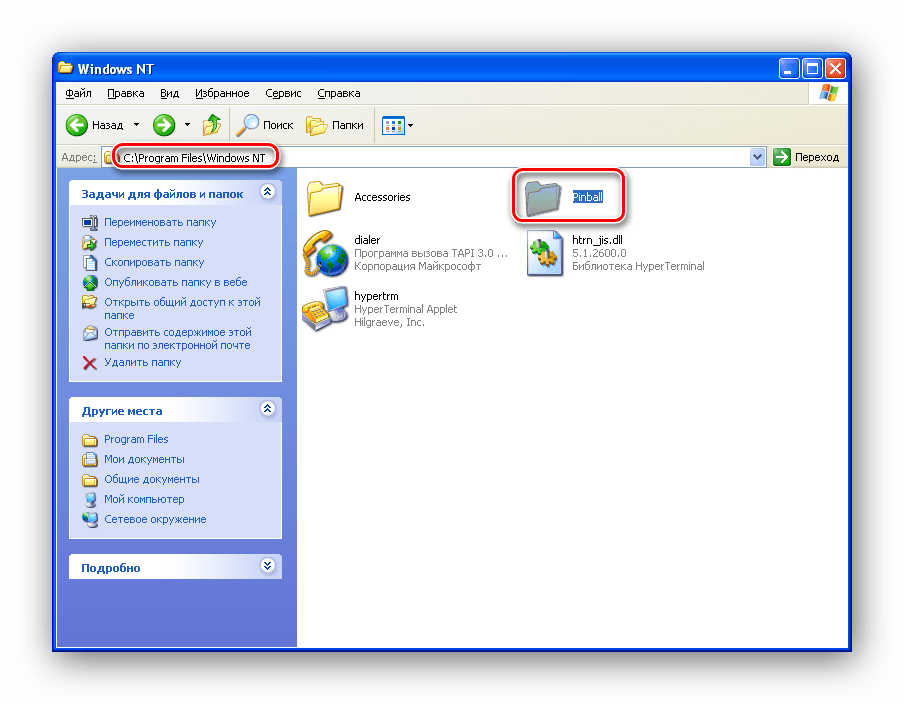Collapse the Задачи для файлов и папок panel
Viewport: 904px width, 704px height.
(x=267, y=192)
